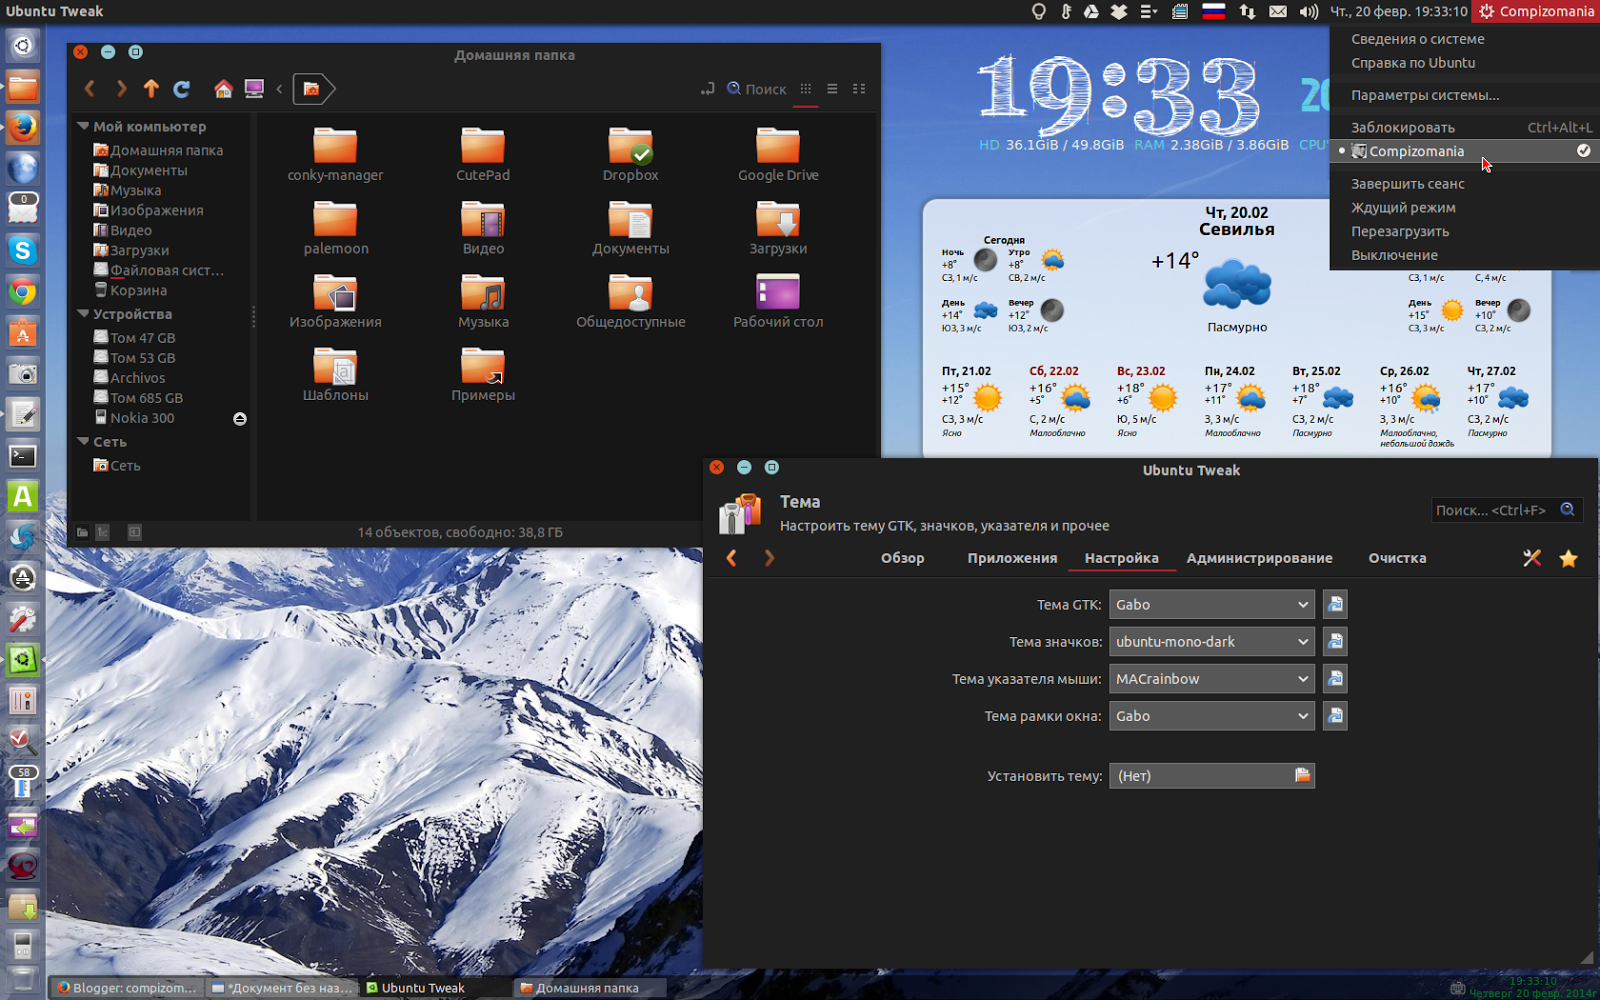Launch Skype from the launcher
The width and height of the screenshot is (1600, 1000).
coord(23,250)
